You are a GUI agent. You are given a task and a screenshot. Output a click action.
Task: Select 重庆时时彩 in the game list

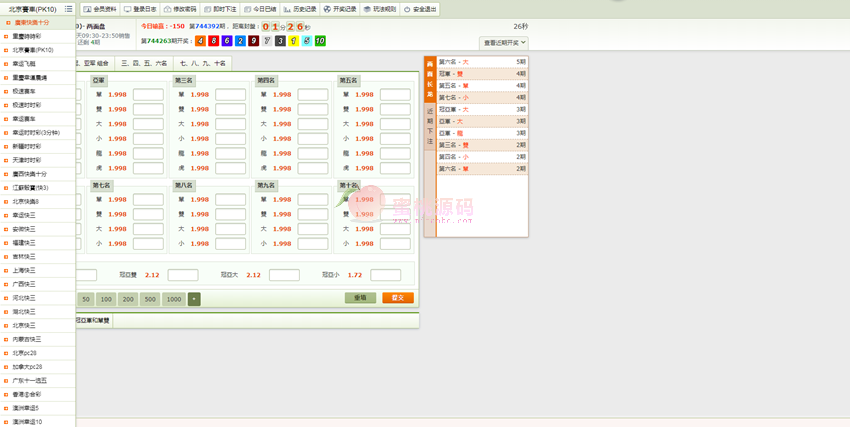pos(27,35)
